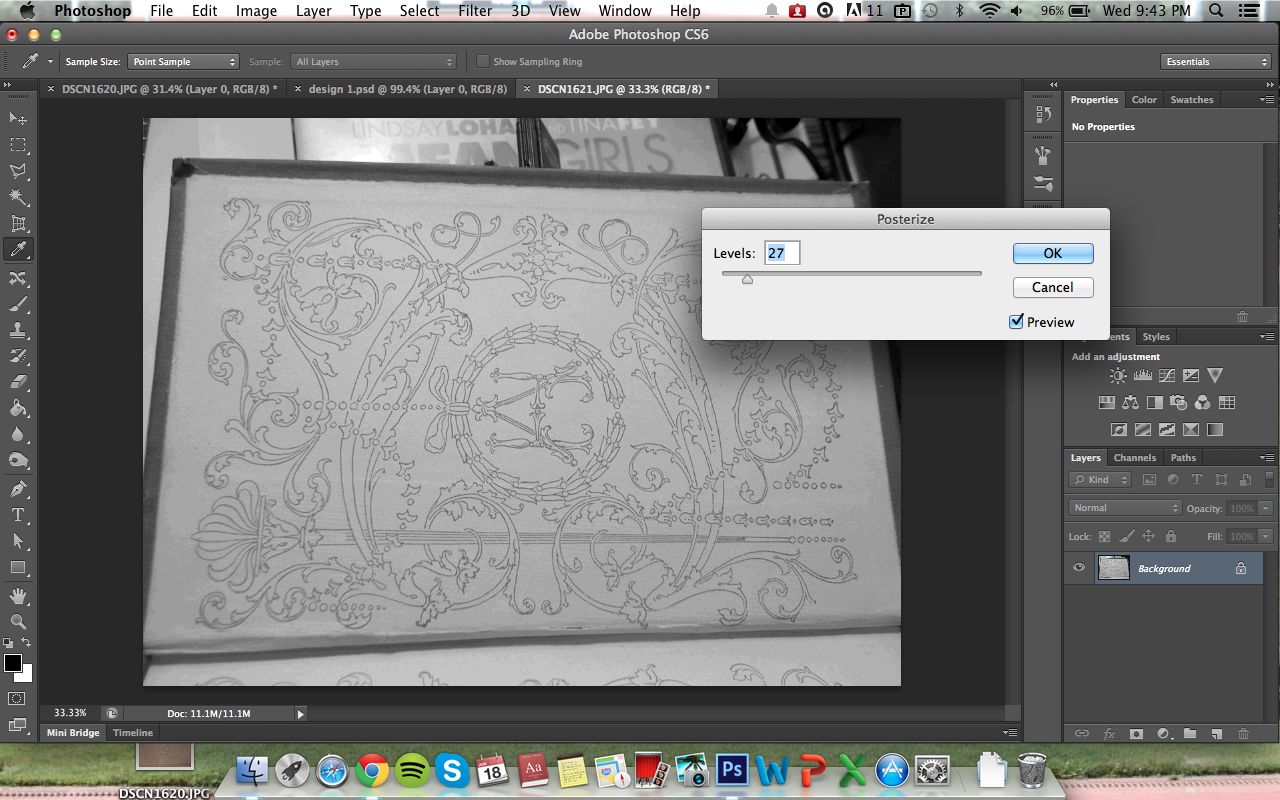Open the History collapsed panel icon
This screenshot has height=800, width=1280.
coord(1043,114)
